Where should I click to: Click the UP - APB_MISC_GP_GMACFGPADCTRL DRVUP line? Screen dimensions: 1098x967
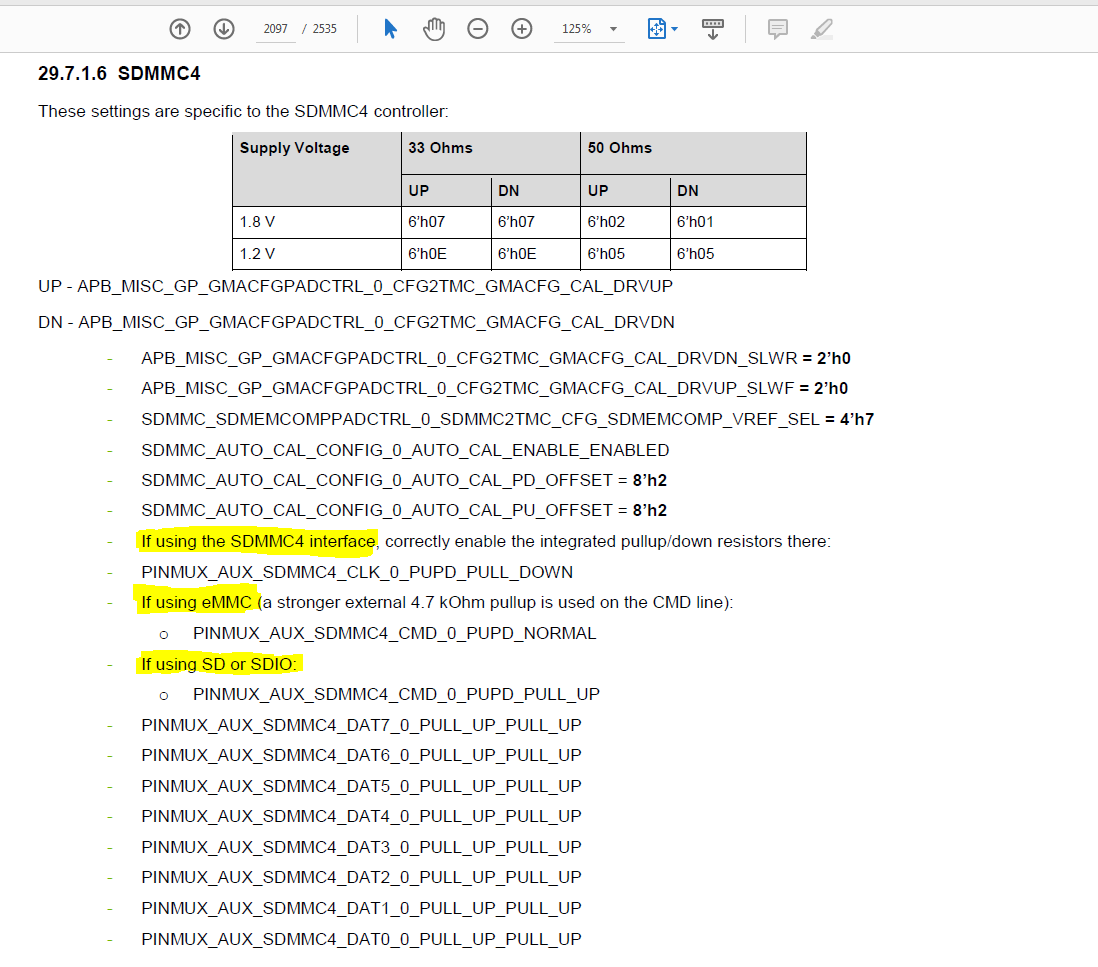(x=355, y=286)
